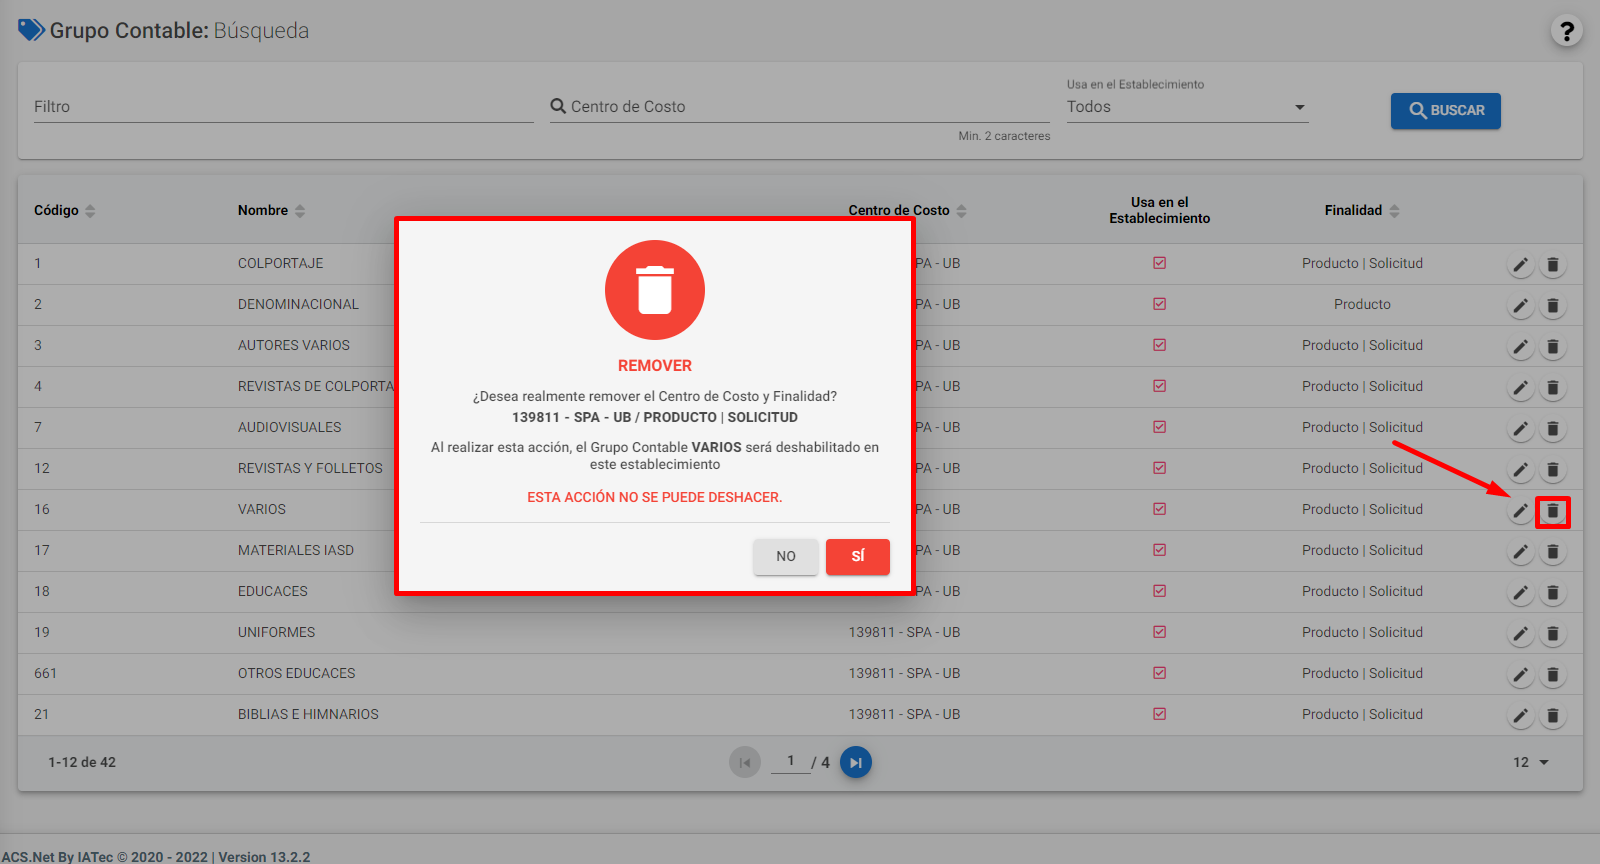Screen dimensions: 1600x864
Task: Delete the AUTORES VARIOS row
Action: (1553, 347)
